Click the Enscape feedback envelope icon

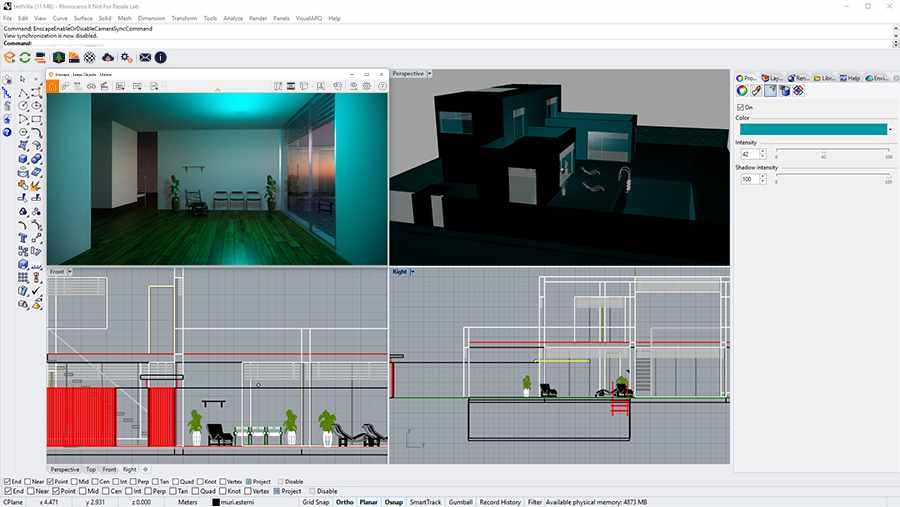pos(144,58)
